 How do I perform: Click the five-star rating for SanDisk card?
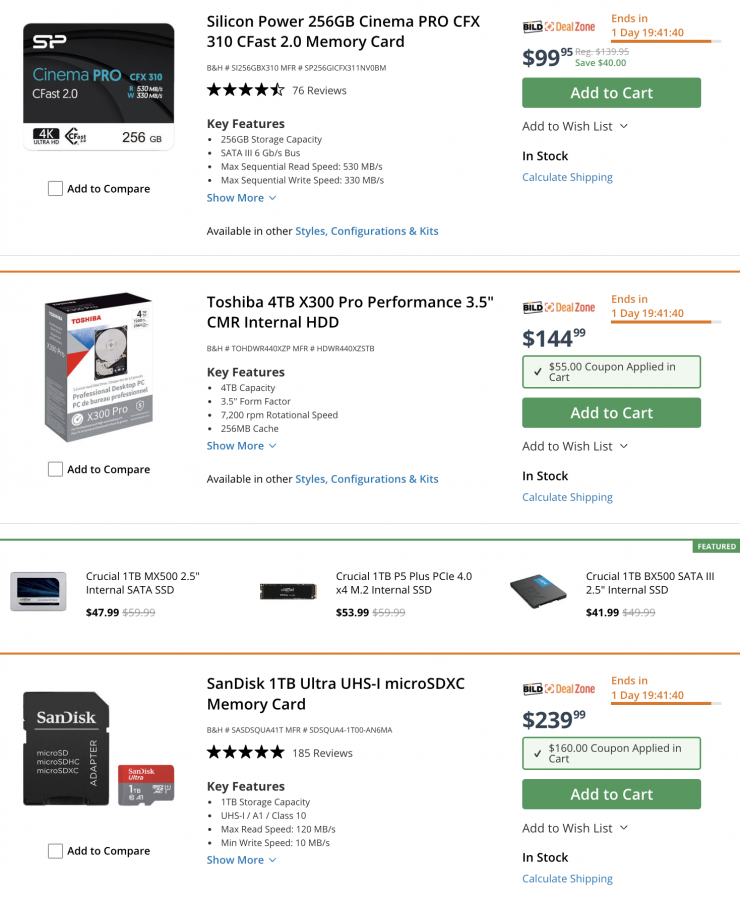245,752
